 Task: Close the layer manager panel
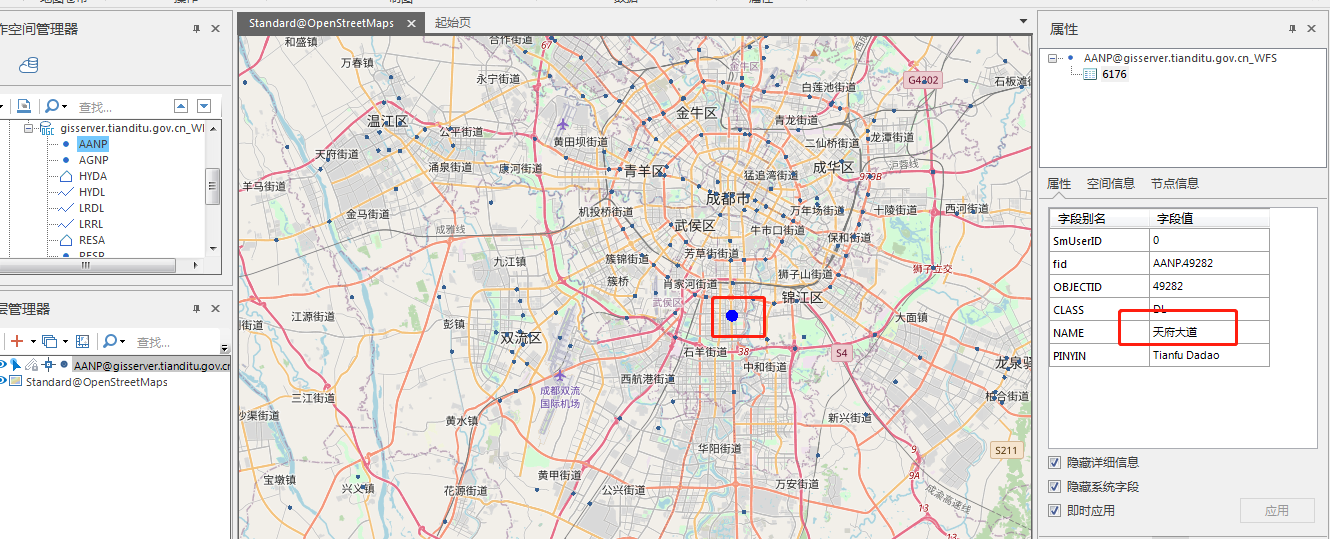(x=215, y=309)
